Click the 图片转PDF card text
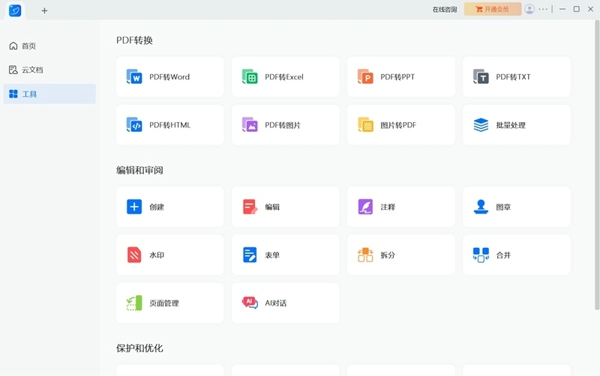The width and height of the screenshot is (600, 376). pos(398,125)
